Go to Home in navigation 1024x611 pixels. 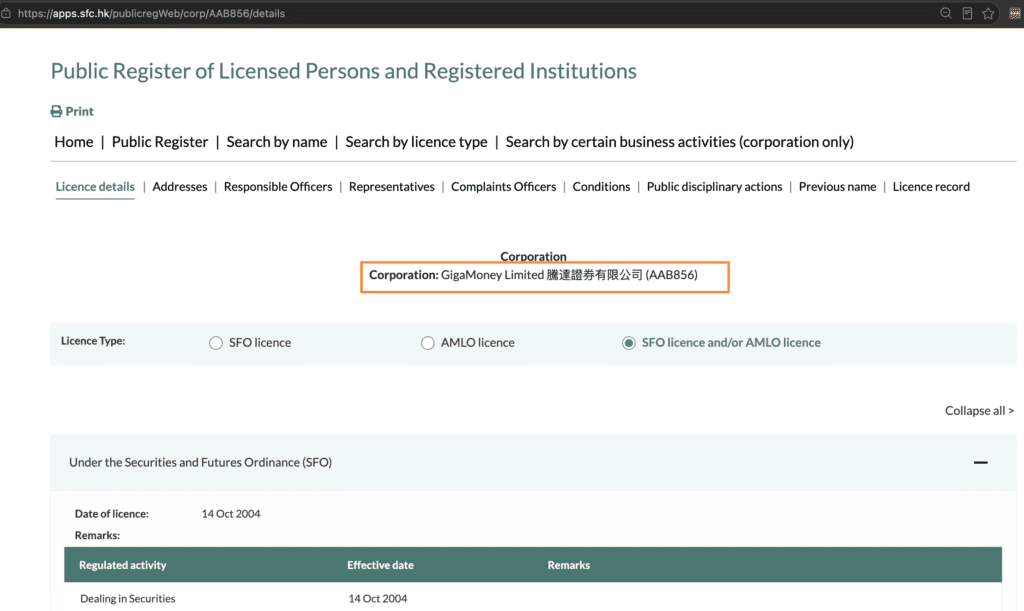click(x=74, y=142)
